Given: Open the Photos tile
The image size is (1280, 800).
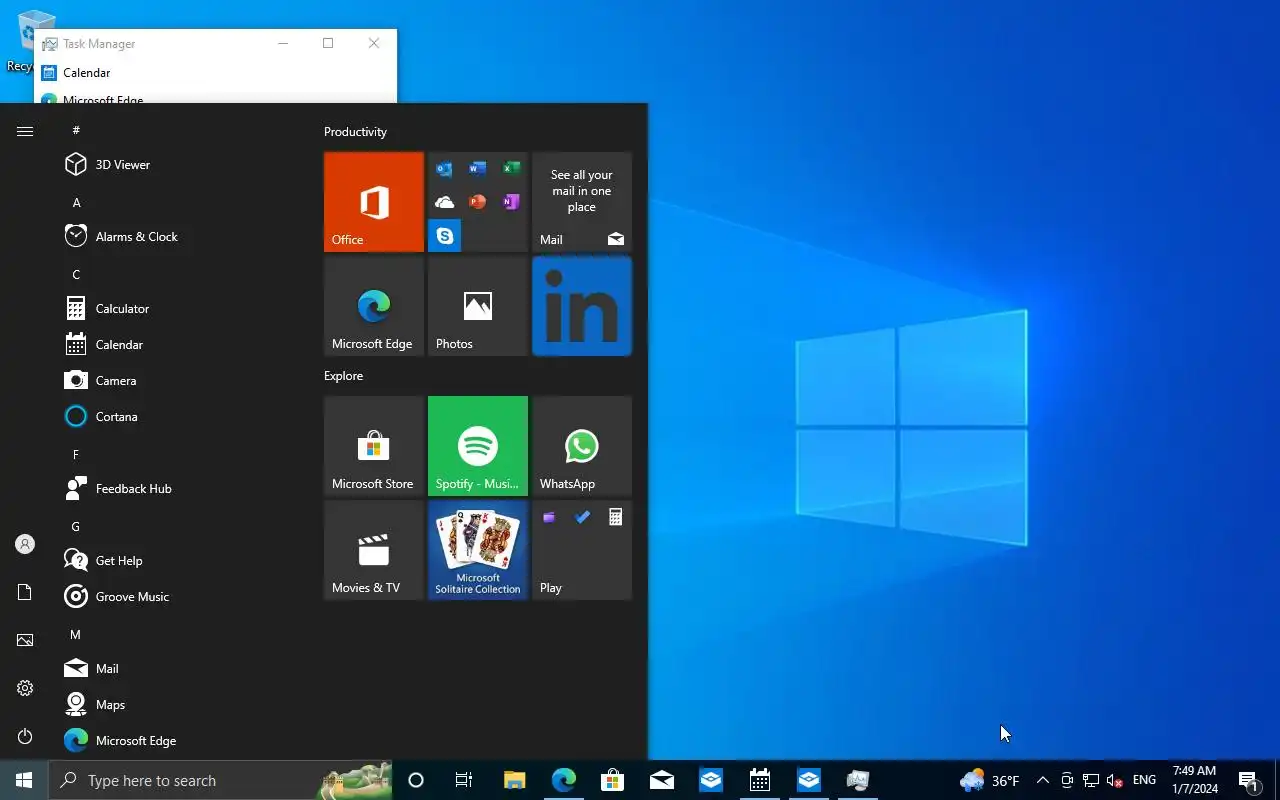Looking at the screenshot, I should click(x=478, y=306).
